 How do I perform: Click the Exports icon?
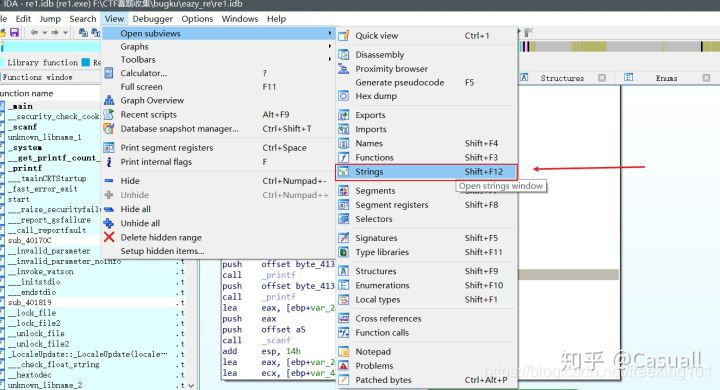[343, 115]
